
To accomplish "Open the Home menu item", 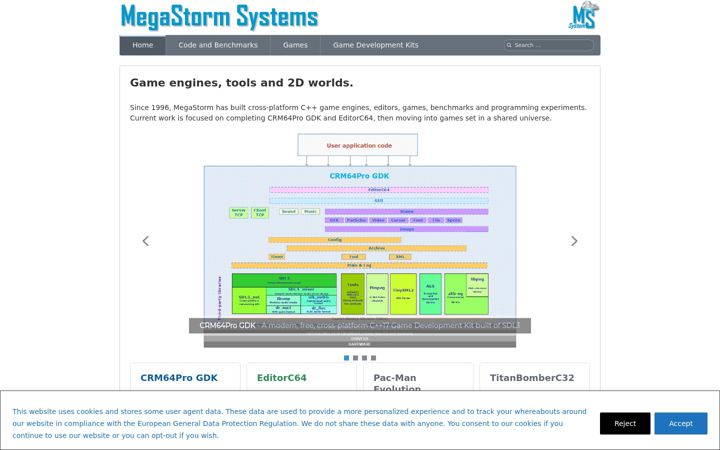I will click(143, 45).
